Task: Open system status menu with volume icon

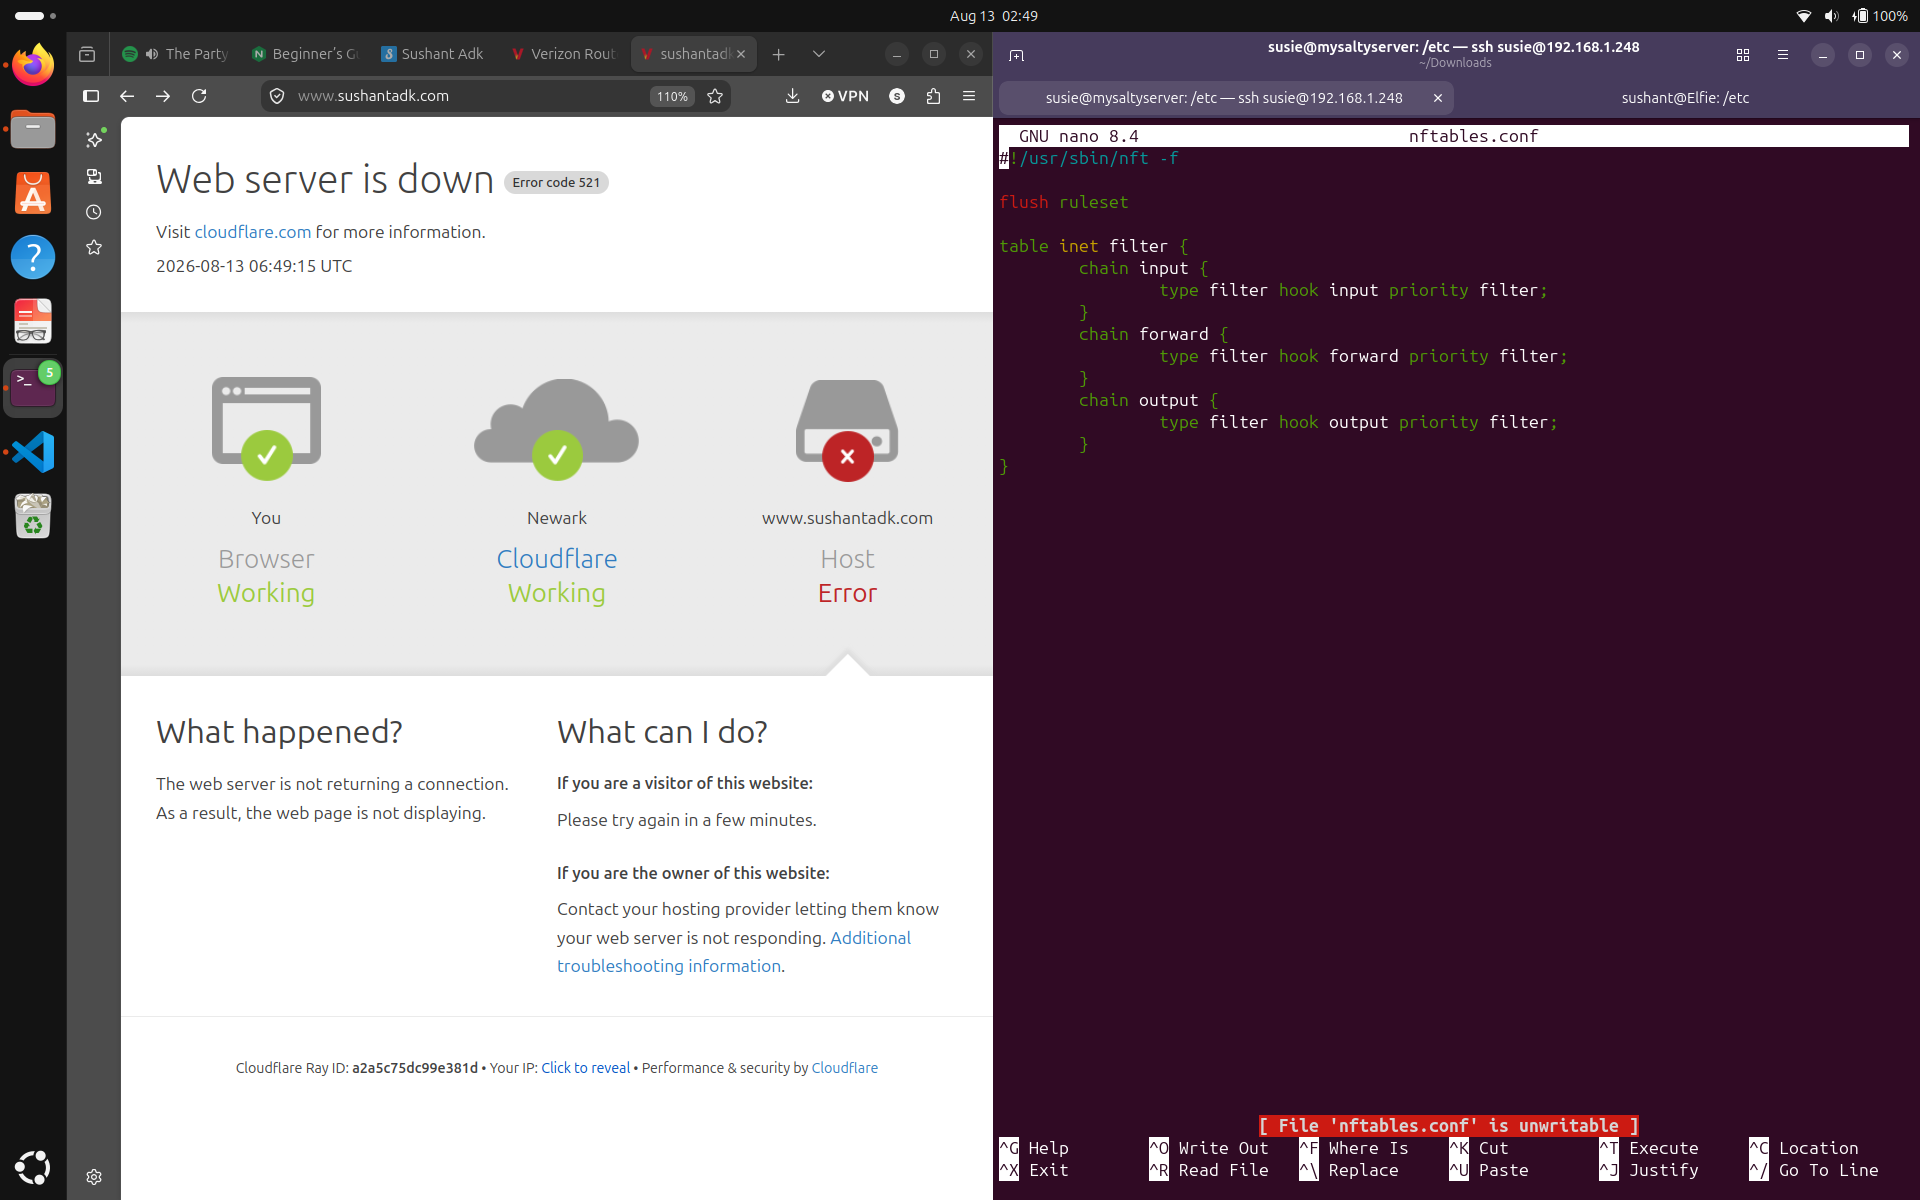Action: pyautogui.click(x=1831, y=16)
